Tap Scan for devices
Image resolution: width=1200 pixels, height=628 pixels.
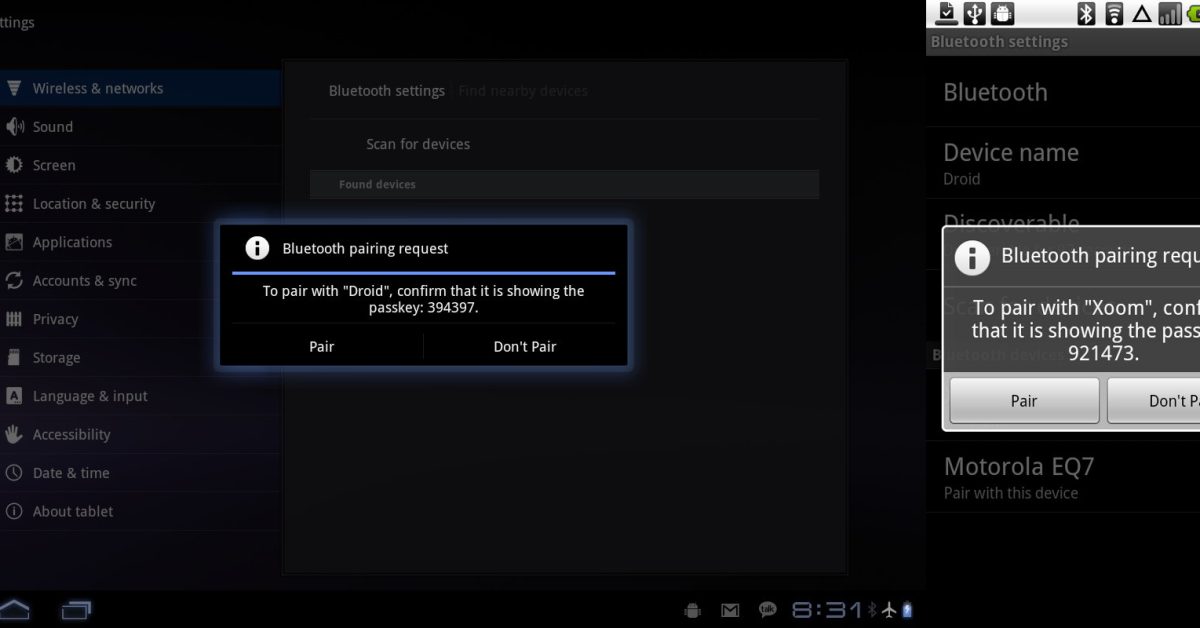418,144
